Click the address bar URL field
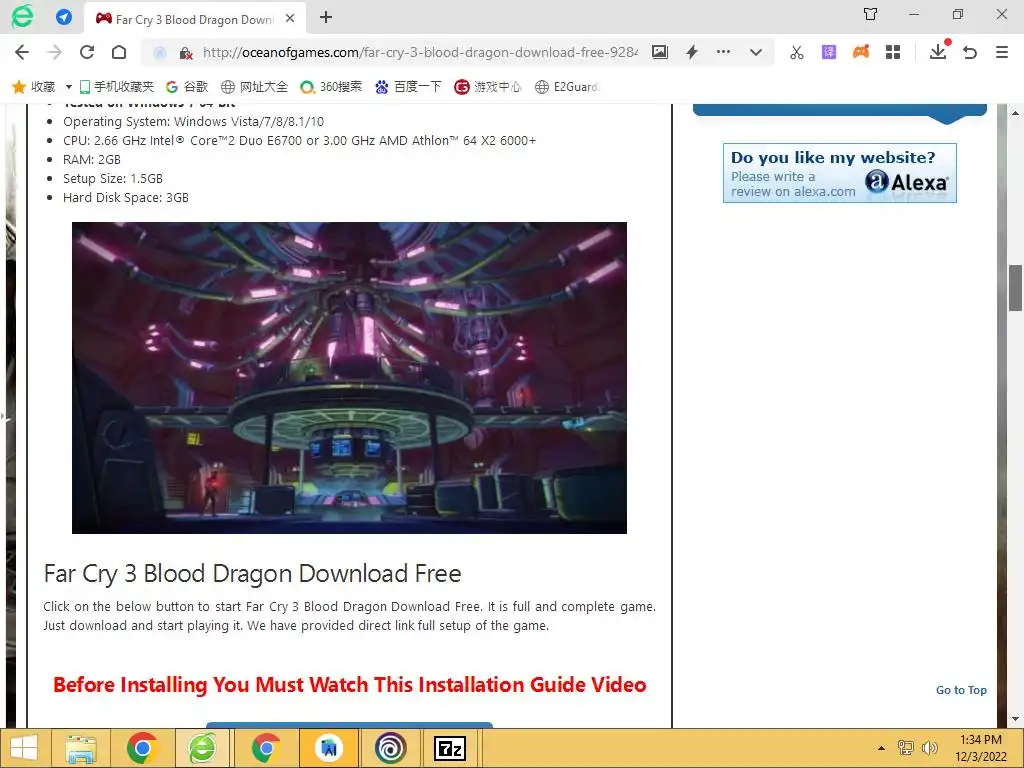The width and height of the screenshot is (1024, 768). tap(419, 52)
